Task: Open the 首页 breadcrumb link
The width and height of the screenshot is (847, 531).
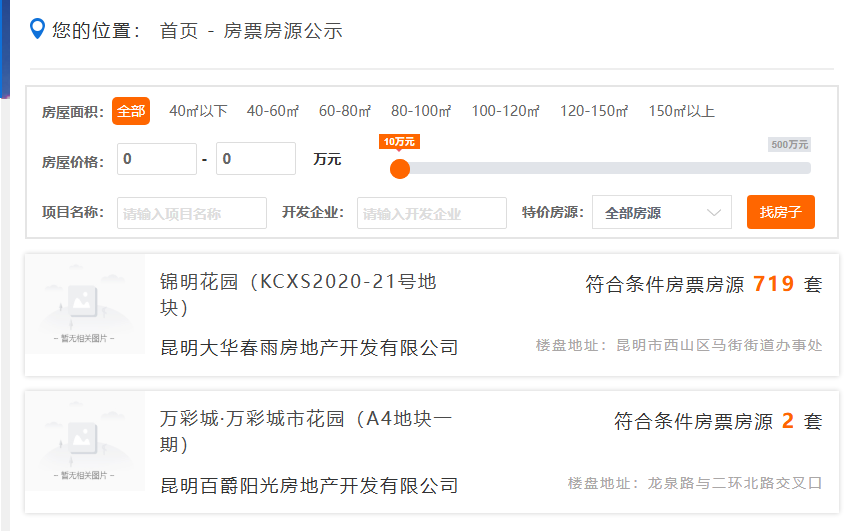Action: [179, 31]
